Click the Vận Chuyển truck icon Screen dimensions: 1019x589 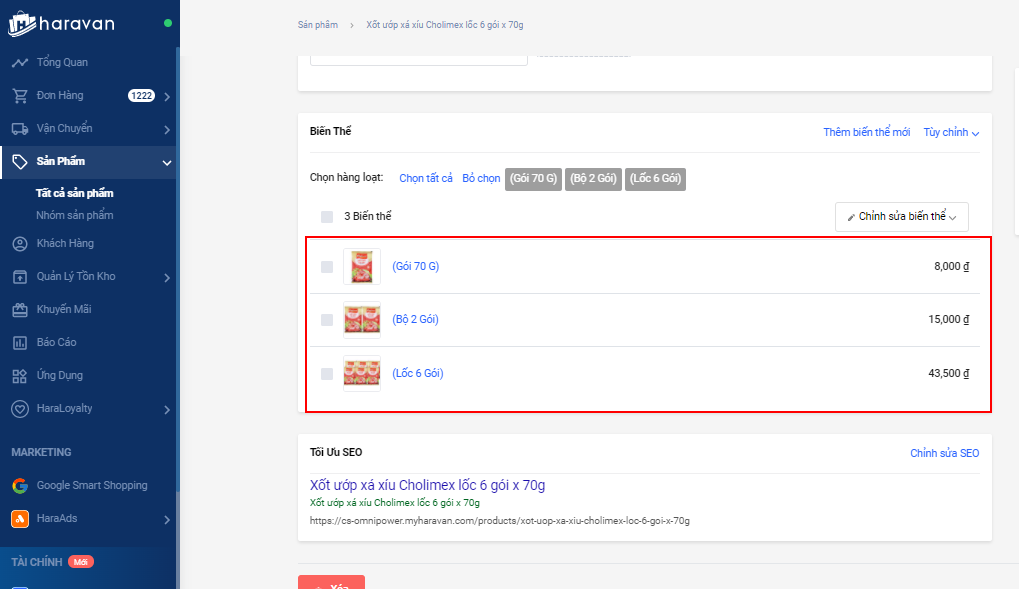[19, 129]
